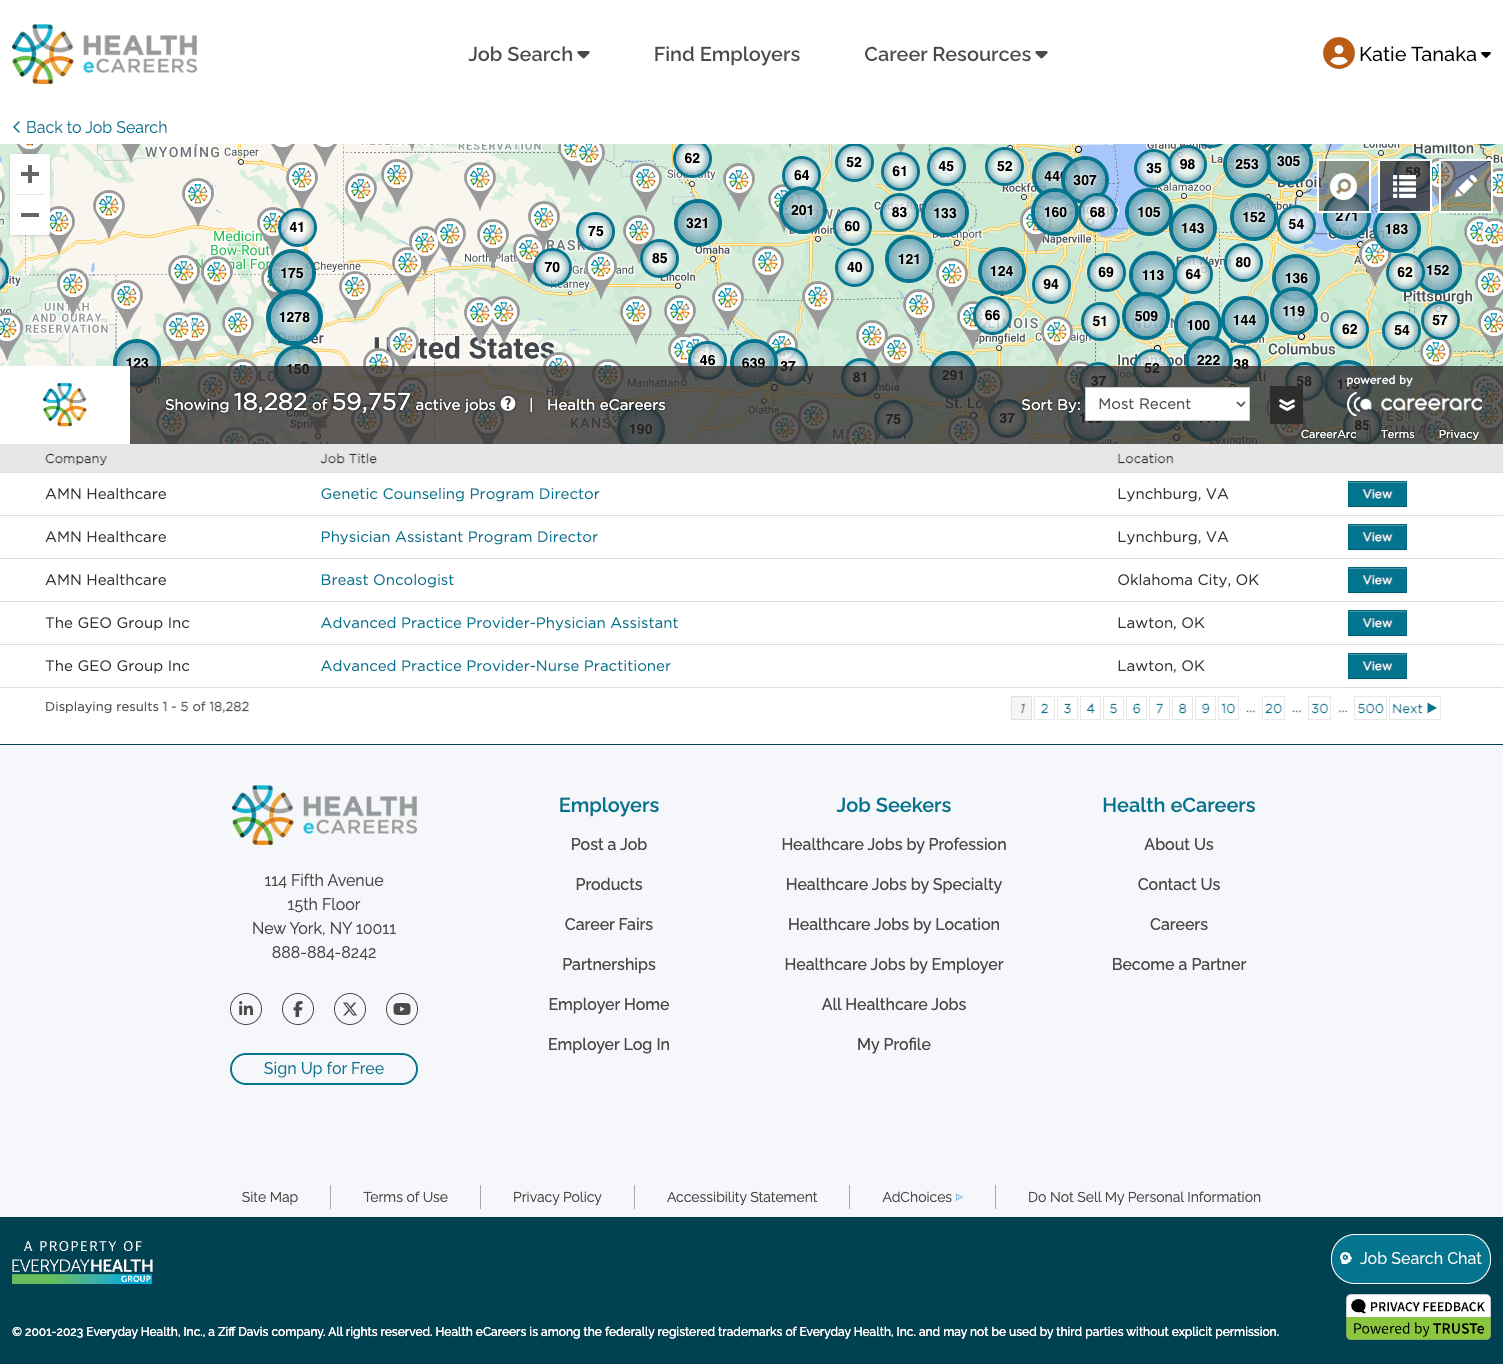Zoom out on the map
Image resolution: width=1503 pixels, height=1364 pixels.
30,215
